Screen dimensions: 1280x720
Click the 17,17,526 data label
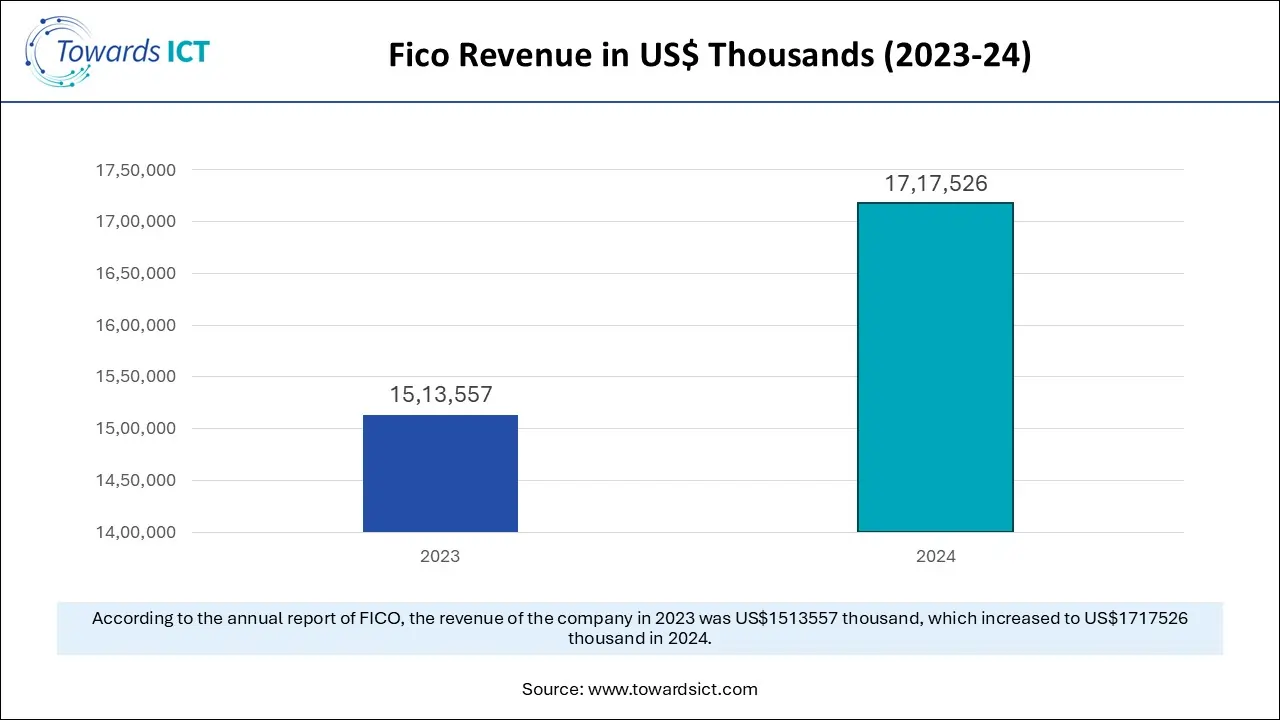click(x=936, y=183)
